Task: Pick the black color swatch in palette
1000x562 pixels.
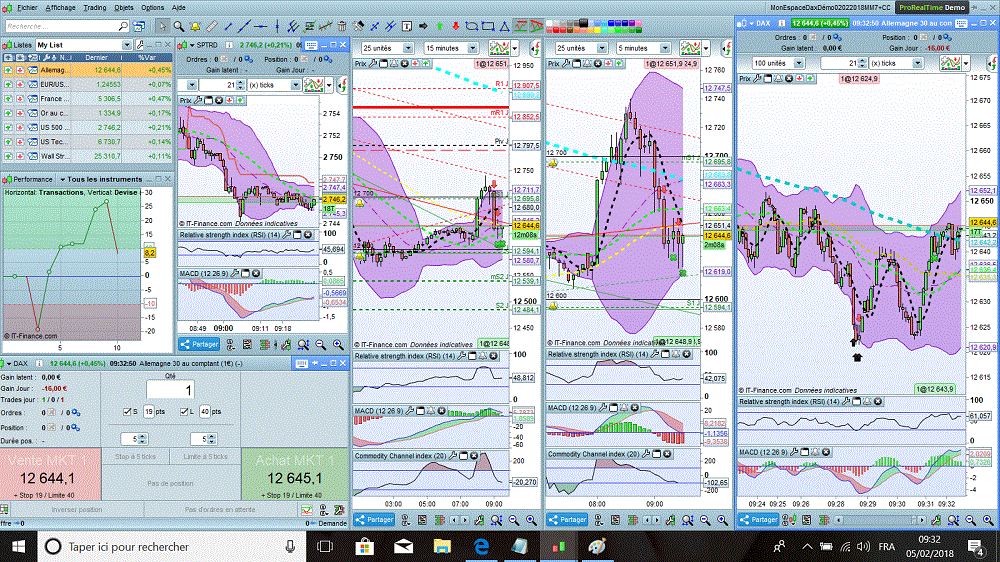Action: tap(584, 22)
